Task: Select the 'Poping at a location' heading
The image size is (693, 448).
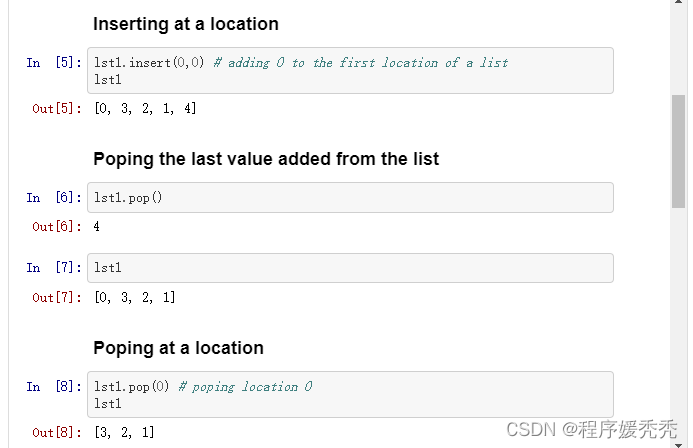Action: (x=179, y=348)
